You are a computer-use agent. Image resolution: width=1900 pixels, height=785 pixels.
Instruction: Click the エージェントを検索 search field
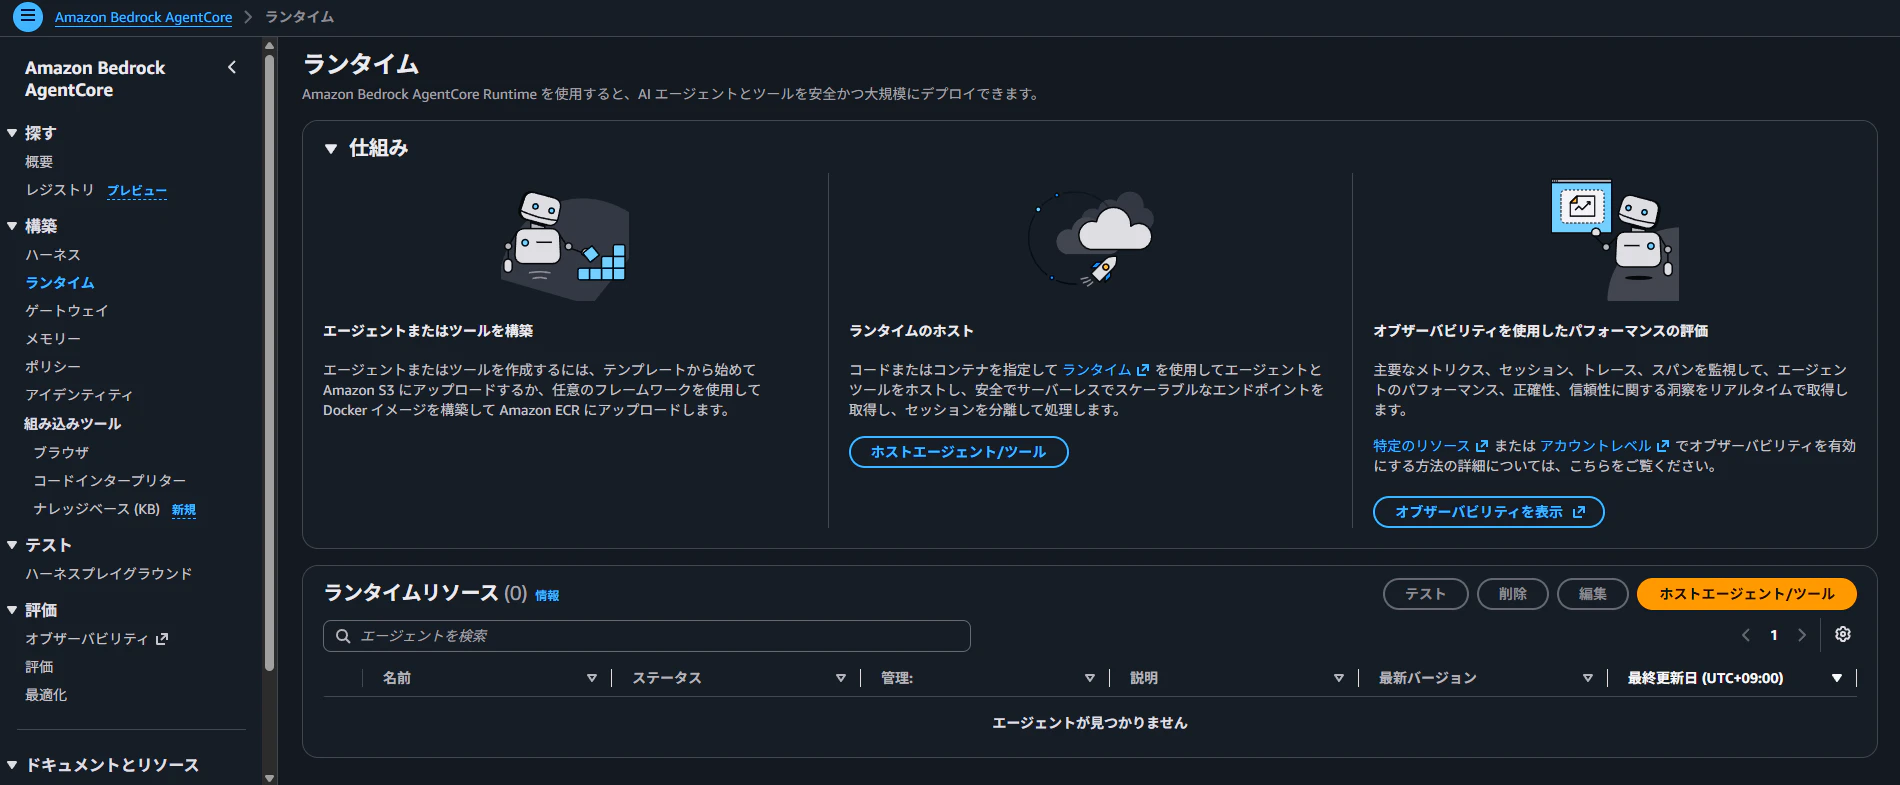pos(647,636)
